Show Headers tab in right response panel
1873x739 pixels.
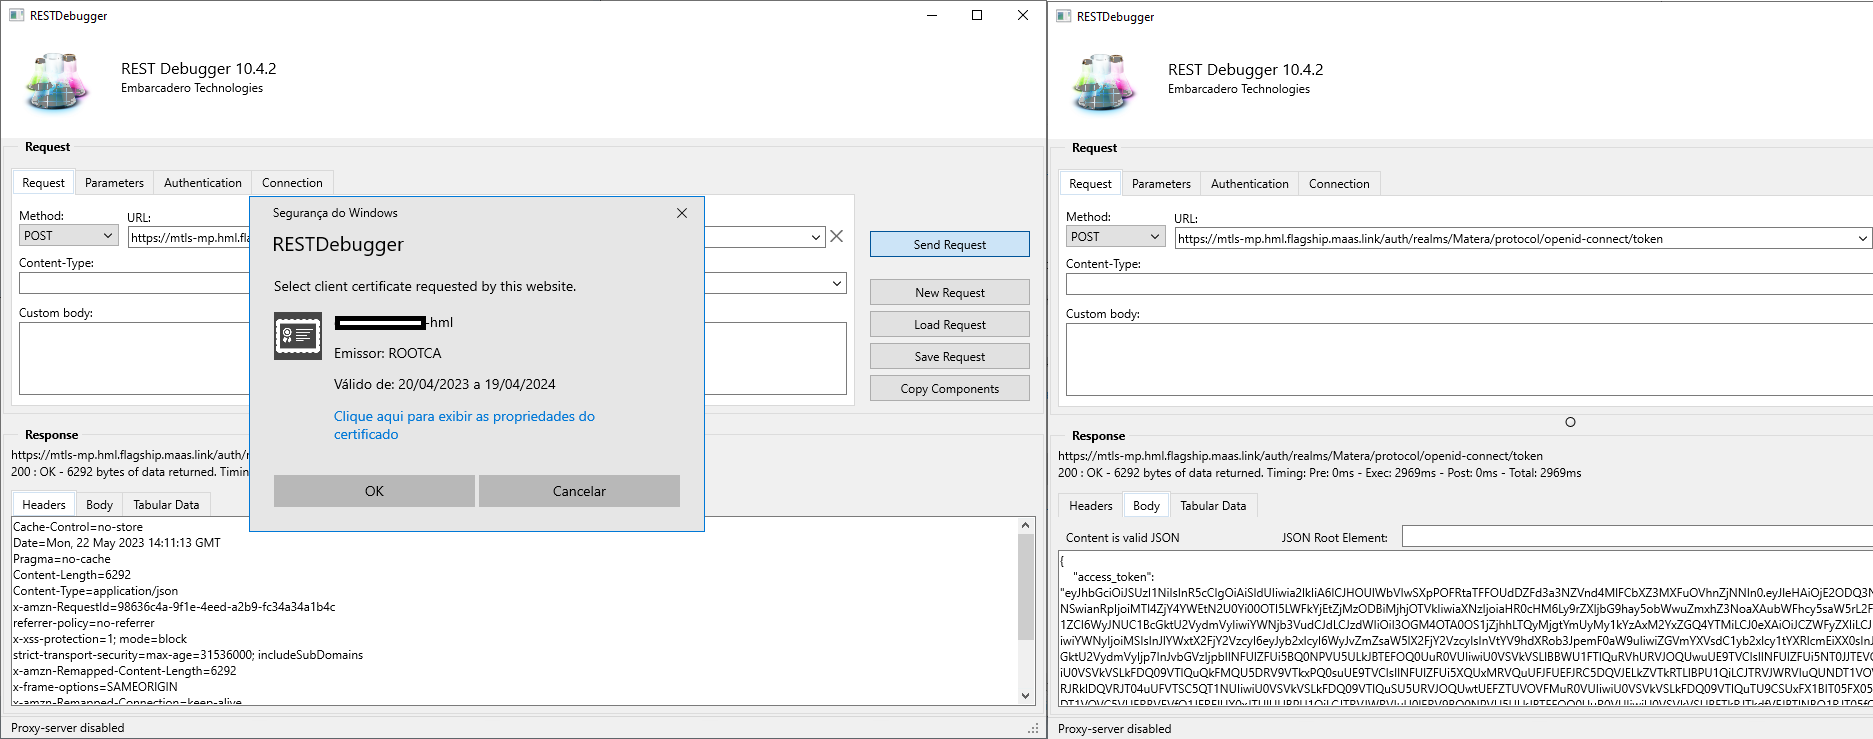coord(1090,506)
